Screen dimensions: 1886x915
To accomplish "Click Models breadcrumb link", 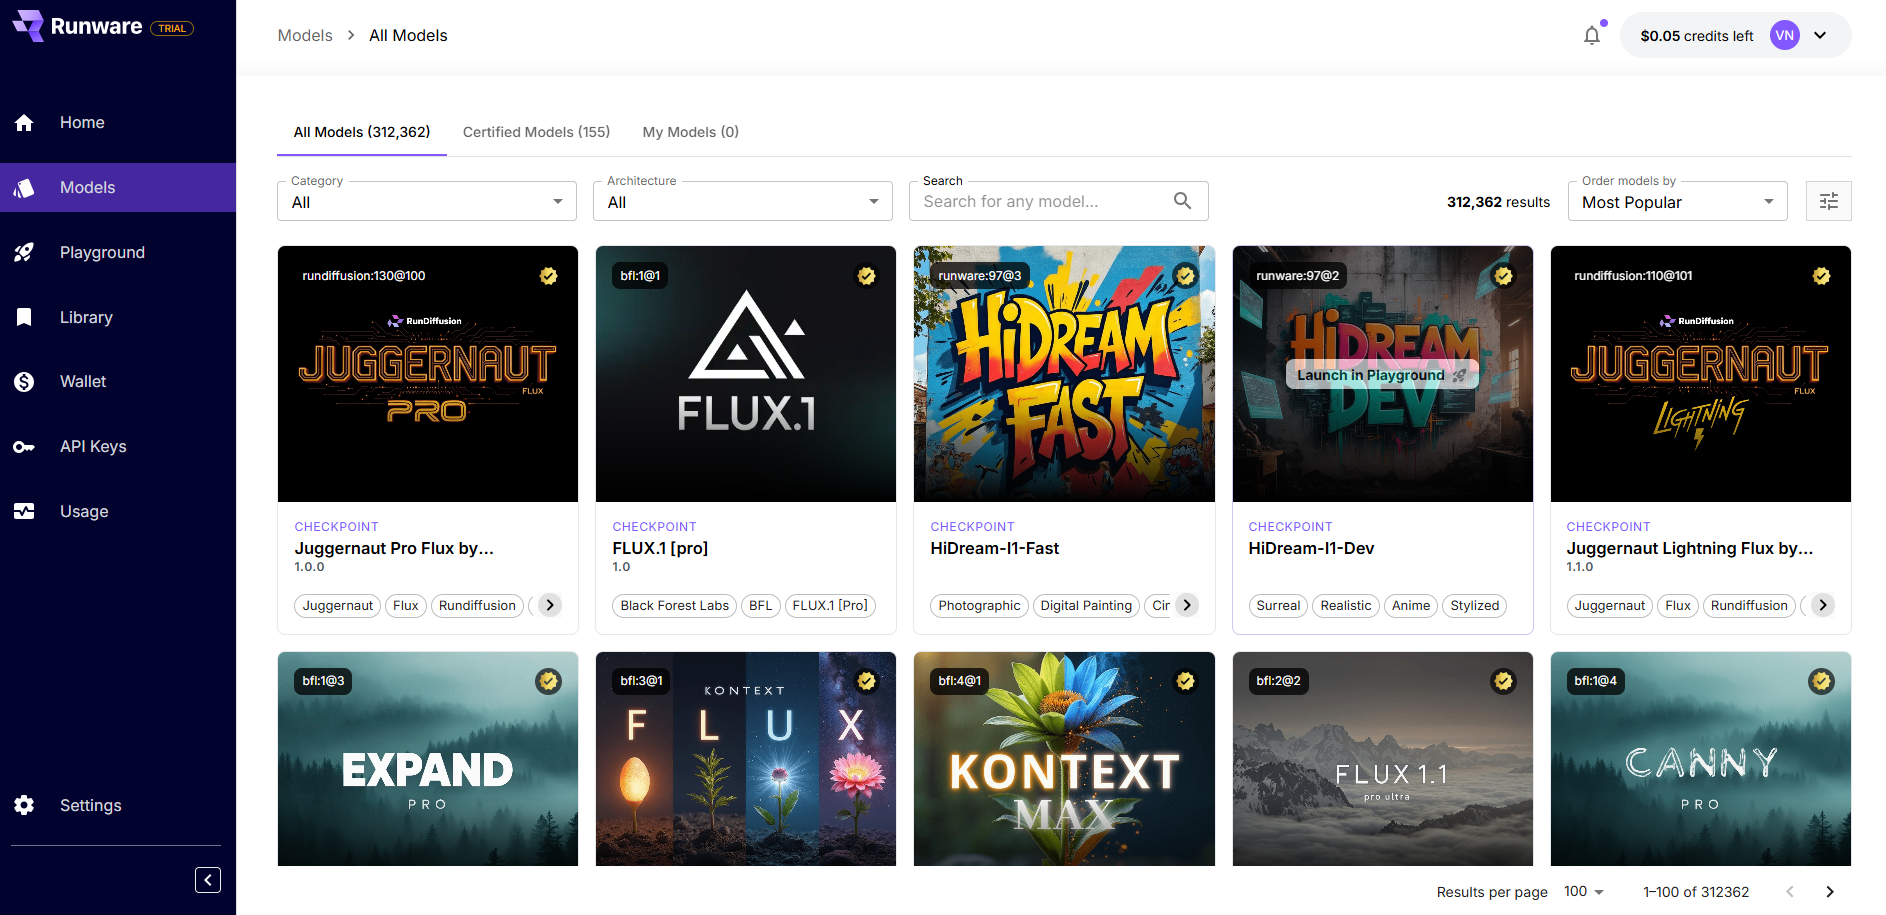I will (x=305, y=35).
